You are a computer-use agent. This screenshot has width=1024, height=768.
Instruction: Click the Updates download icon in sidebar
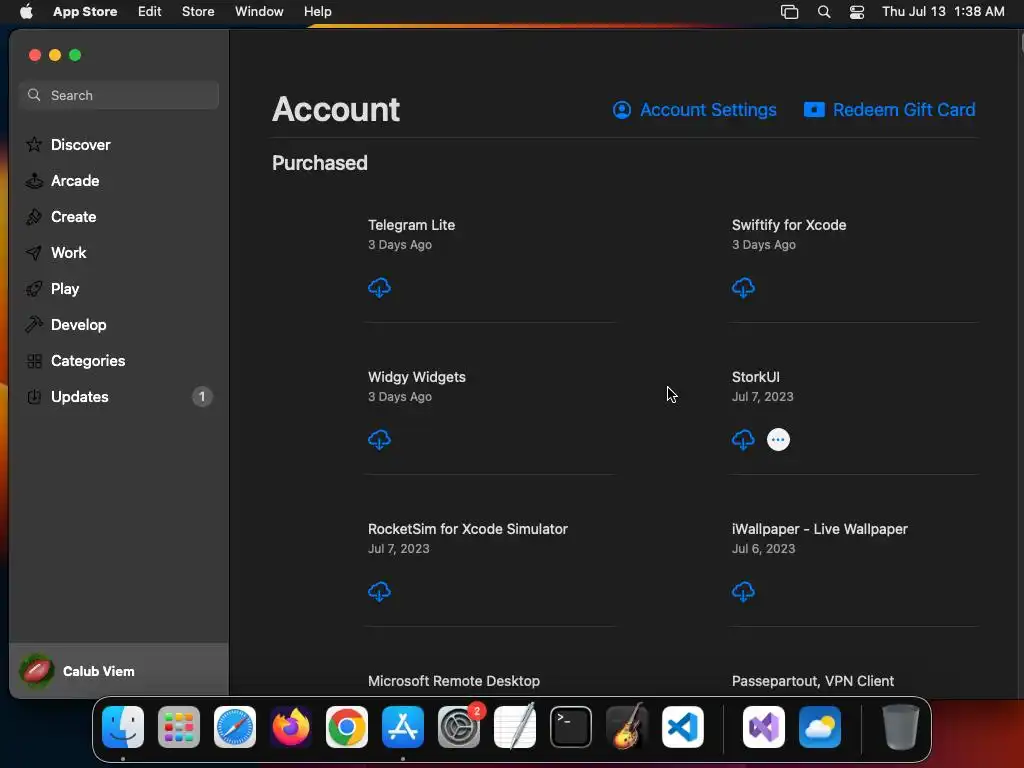point(34,396)
